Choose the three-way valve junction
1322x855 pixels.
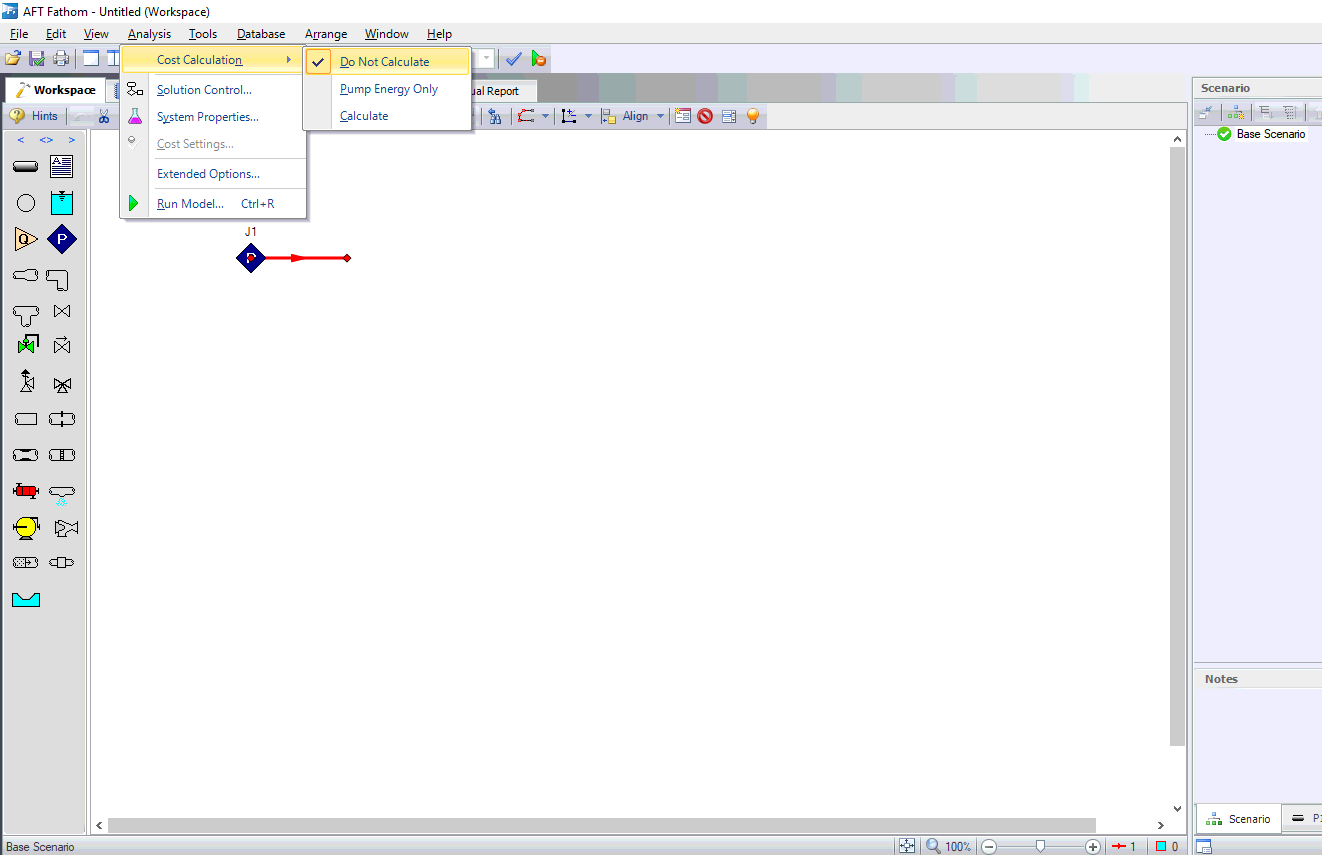point(62,385)
